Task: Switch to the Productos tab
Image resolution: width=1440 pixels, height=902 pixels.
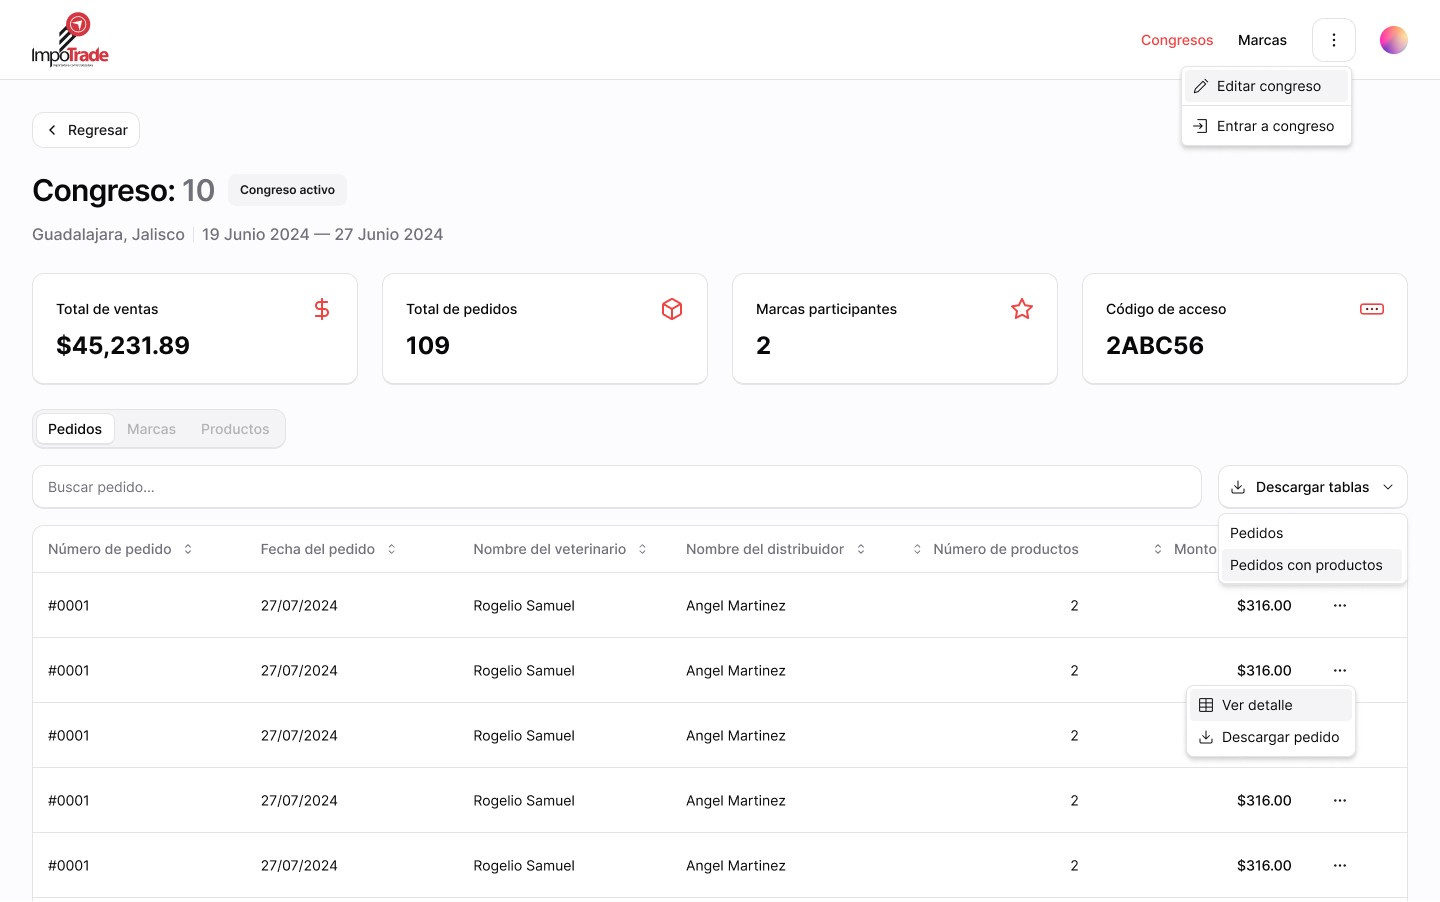Action: (x=235, y=429)
